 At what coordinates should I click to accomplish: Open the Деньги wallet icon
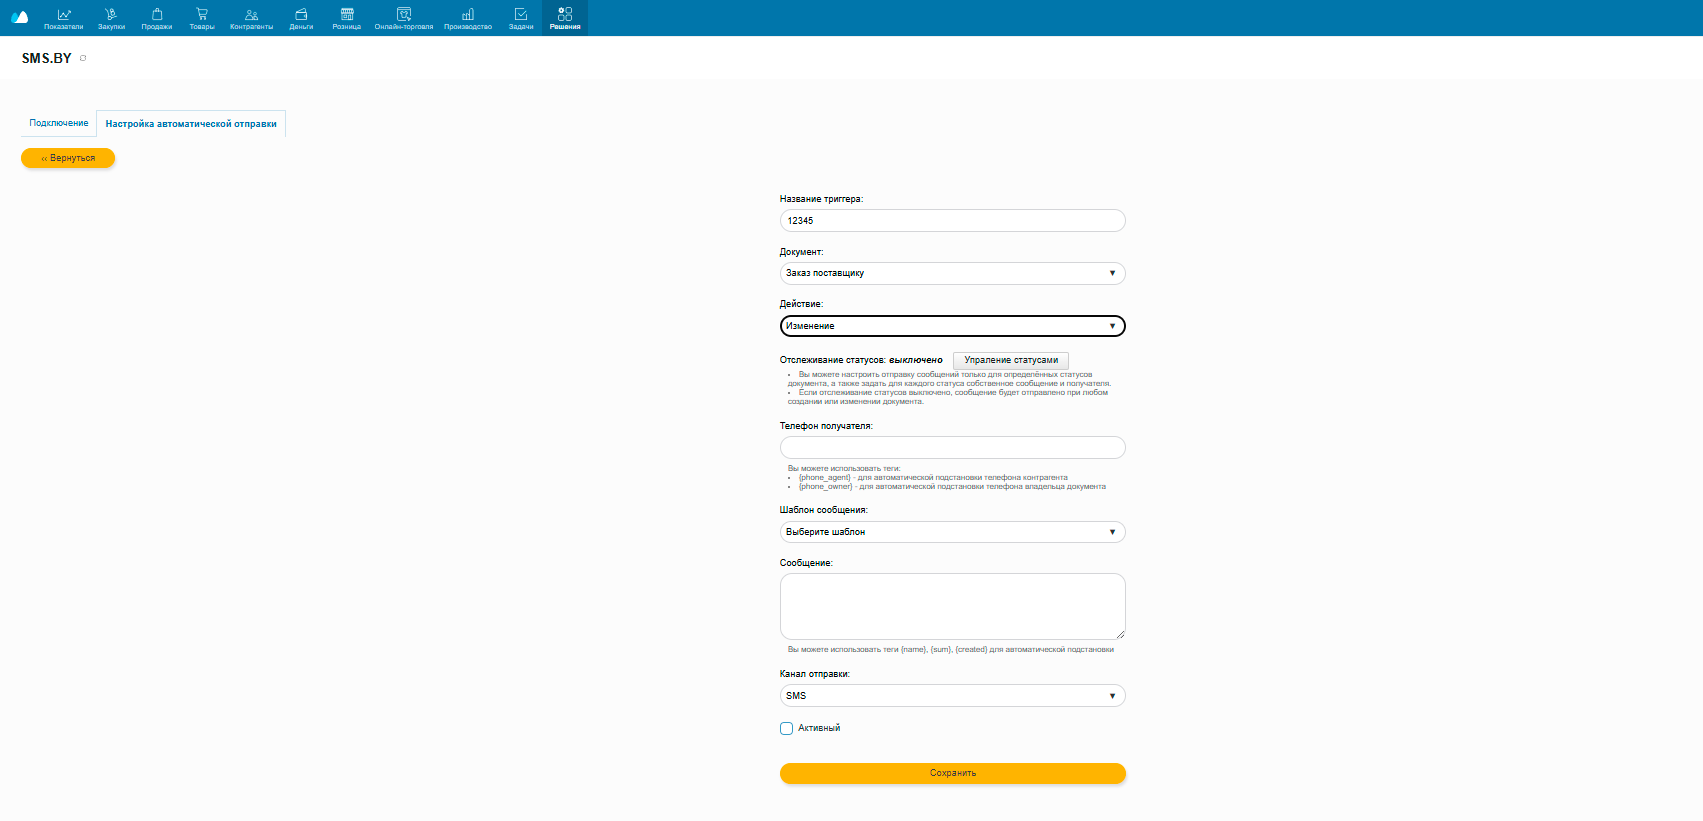tap(301, 14)
